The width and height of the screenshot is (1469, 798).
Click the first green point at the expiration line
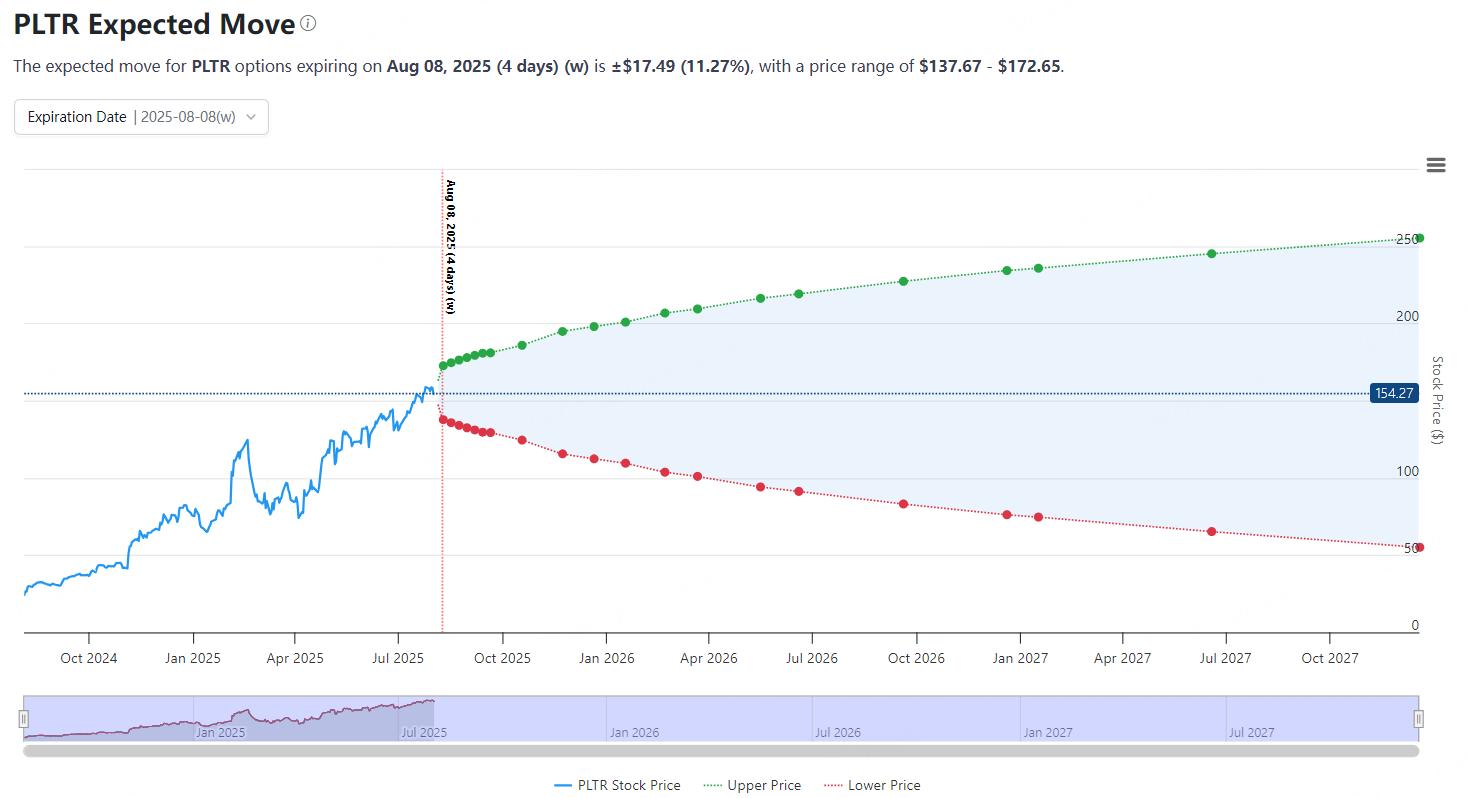(443, 366)
